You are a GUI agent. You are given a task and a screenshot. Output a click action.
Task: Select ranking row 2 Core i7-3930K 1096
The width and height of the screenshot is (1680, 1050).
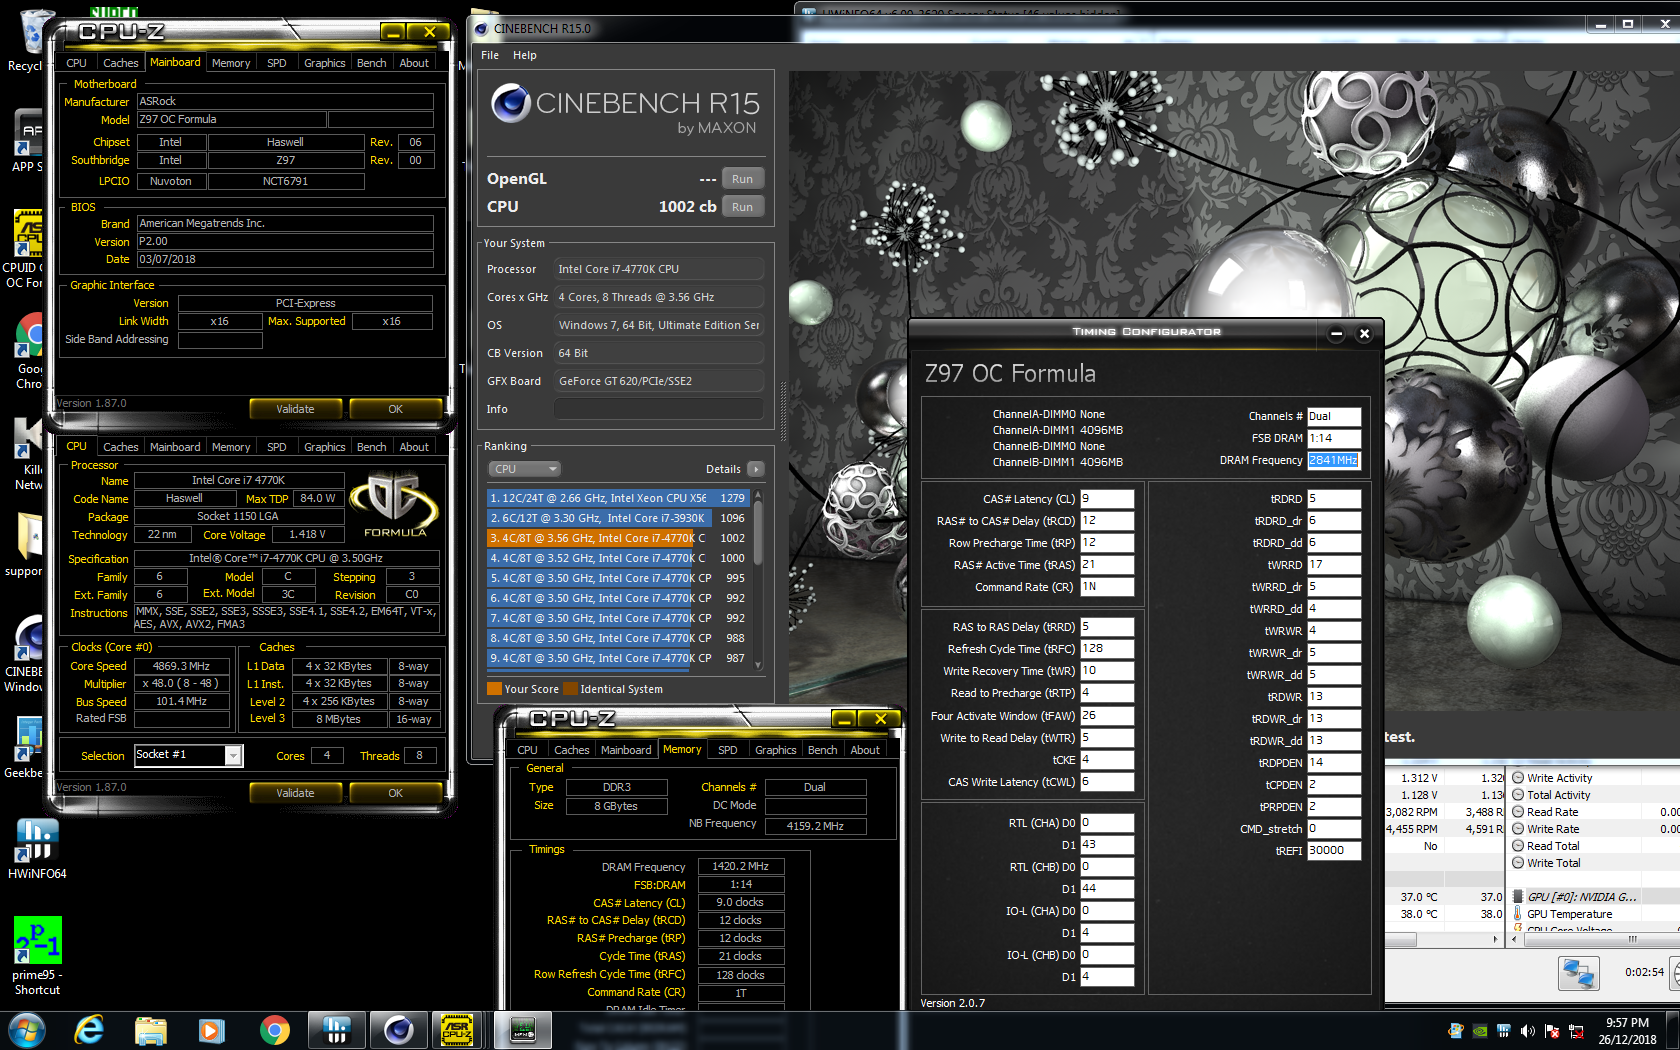[618, 518]
